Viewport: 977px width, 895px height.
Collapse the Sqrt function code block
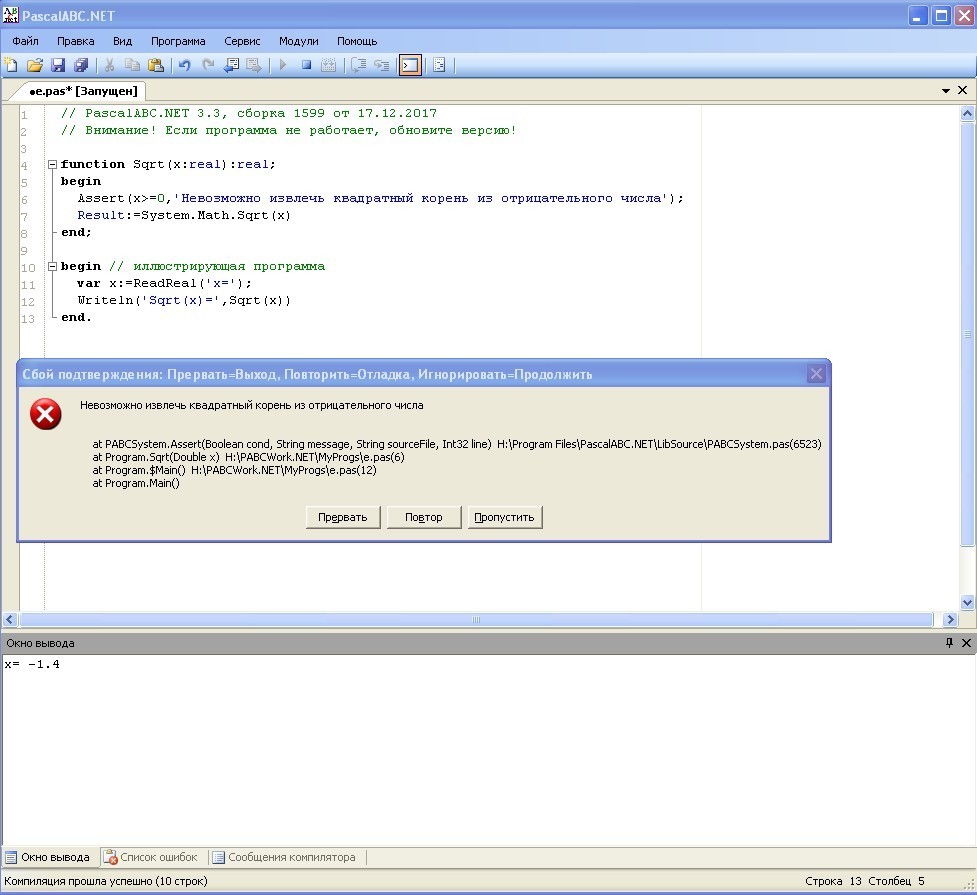tap(53, 165)
